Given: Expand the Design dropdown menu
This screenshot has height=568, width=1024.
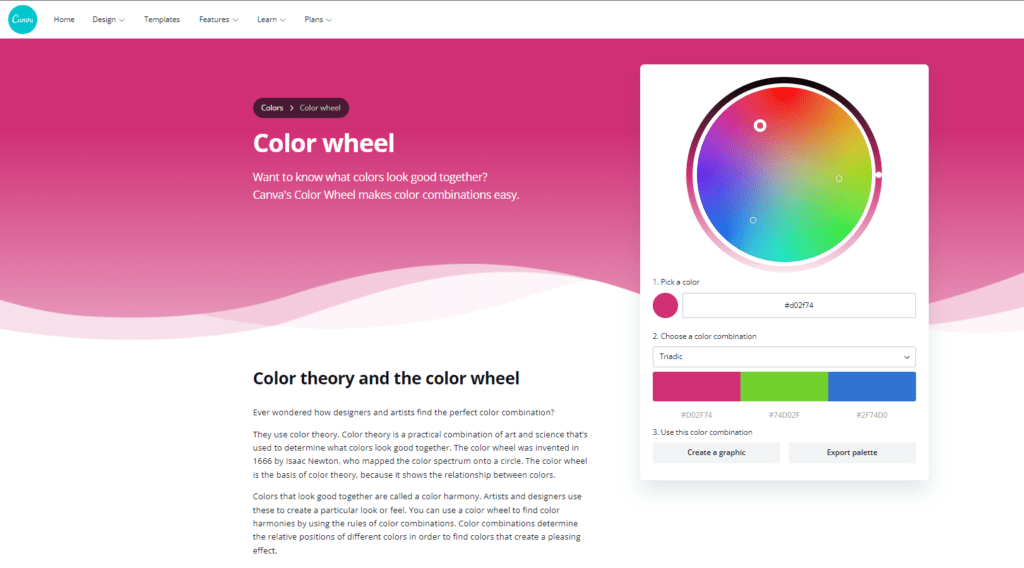Looking at the screenshot, I should point(108,20).
